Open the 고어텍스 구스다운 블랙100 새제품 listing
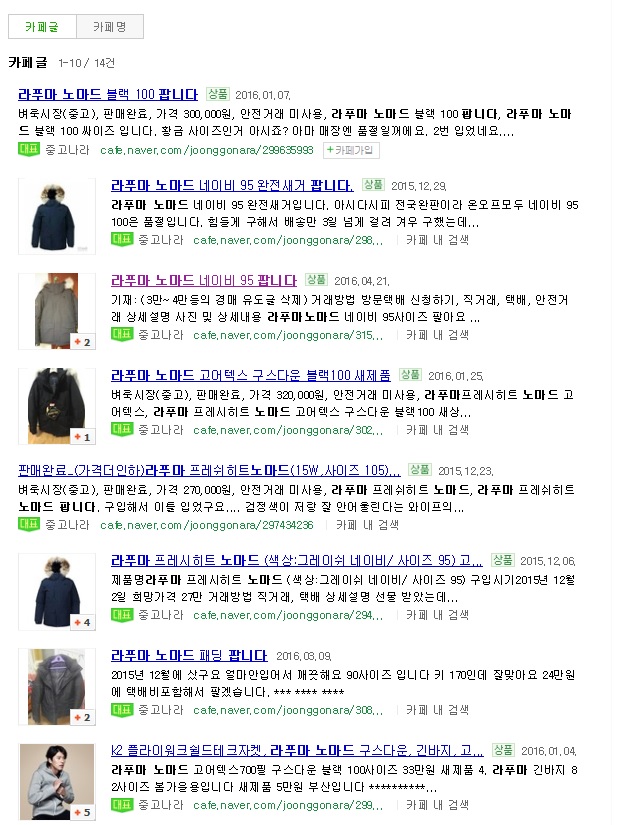Screen dimensions: 627x825 pyautogui.click(x=251, y=376)
